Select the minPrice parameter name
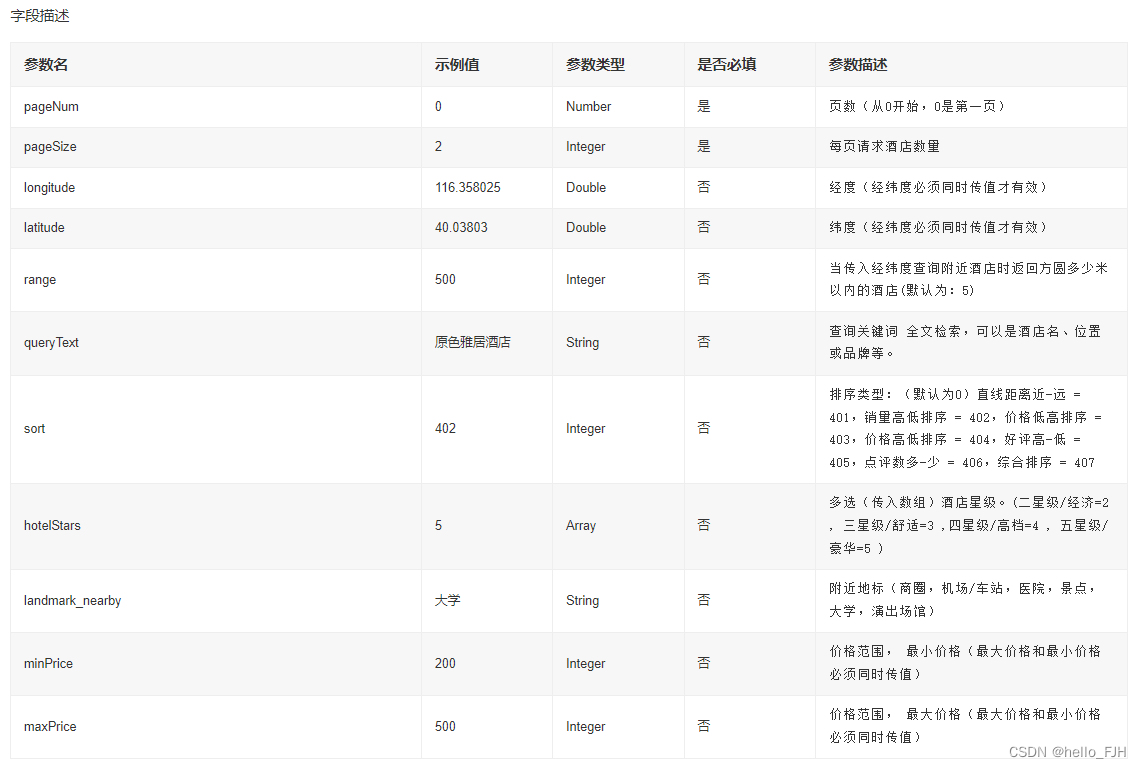Image resolution: width=1141 pixels, height=768 pixels. click(49, 664)
